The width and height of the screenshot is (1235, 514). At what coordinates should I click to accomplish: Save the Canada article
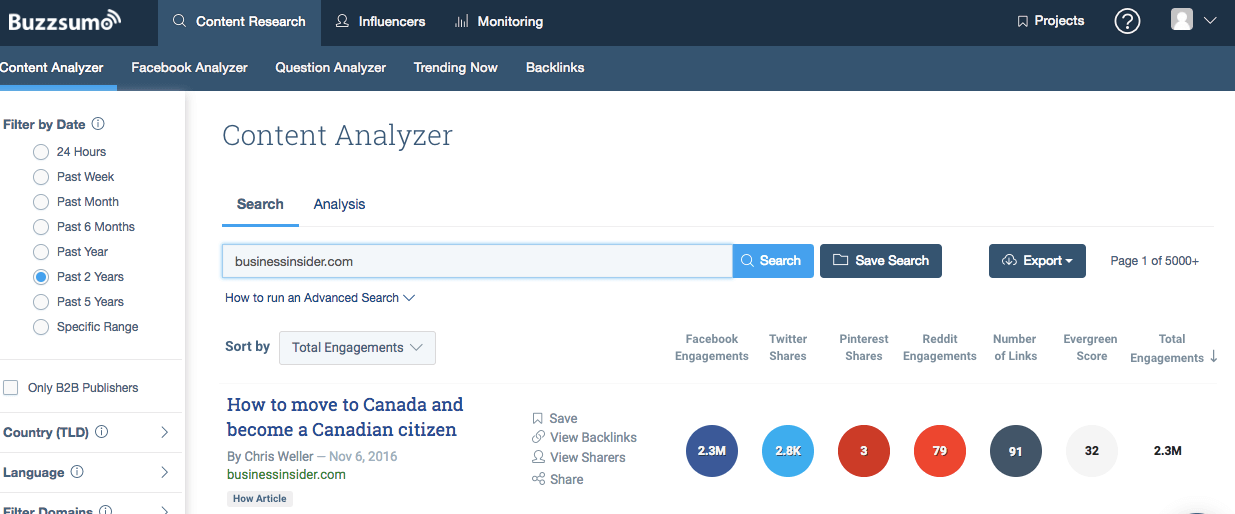(555, 418)
